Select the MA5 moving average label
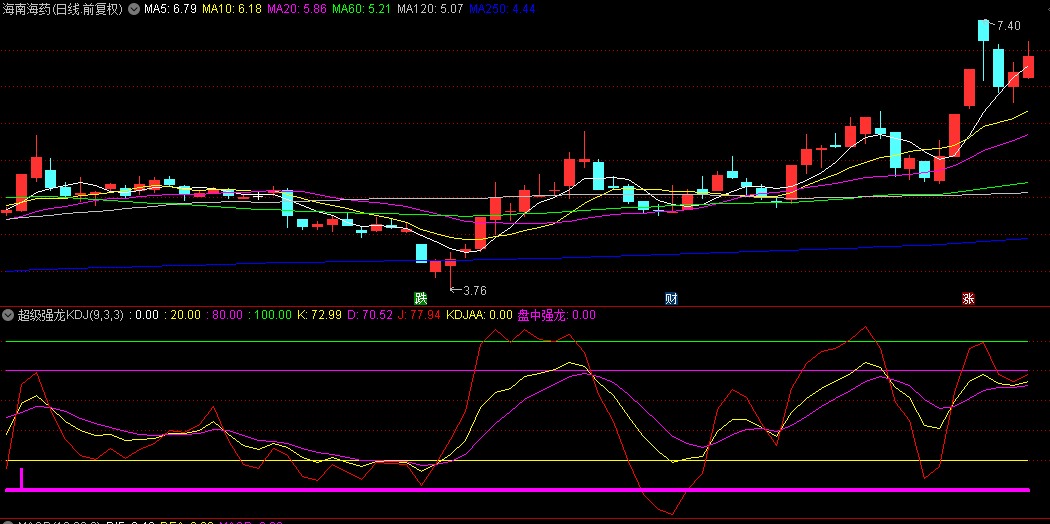This screenshot has height=524, width=1050. pos(170,9)
